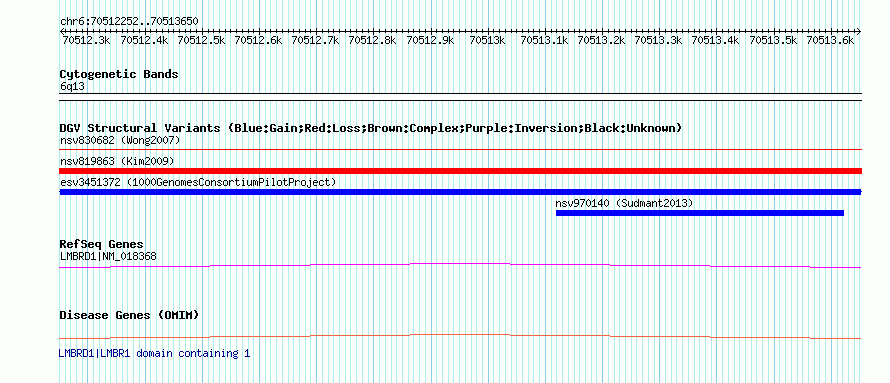
Task: Click the 70513.6k ruler tick label
Action: click(830, 40)
